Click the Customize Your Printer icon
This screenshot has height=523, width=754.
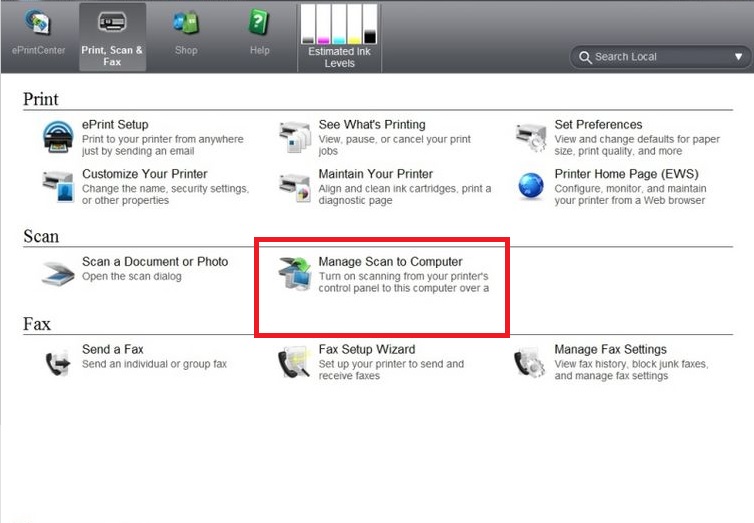58,187
